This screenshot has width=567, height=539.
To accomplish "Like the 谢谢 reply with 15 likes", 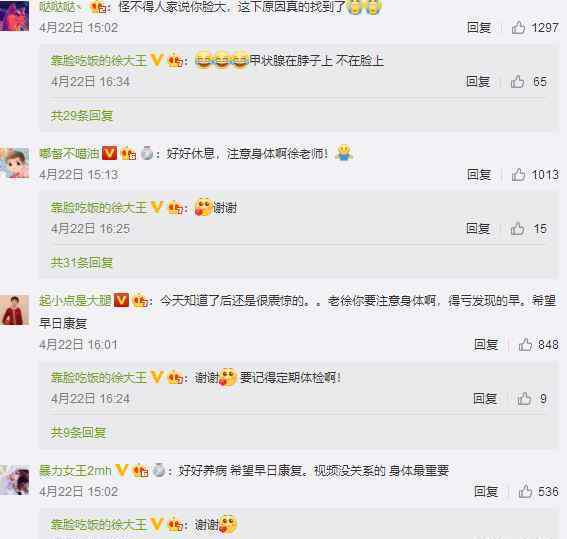I will click(517, 228).
